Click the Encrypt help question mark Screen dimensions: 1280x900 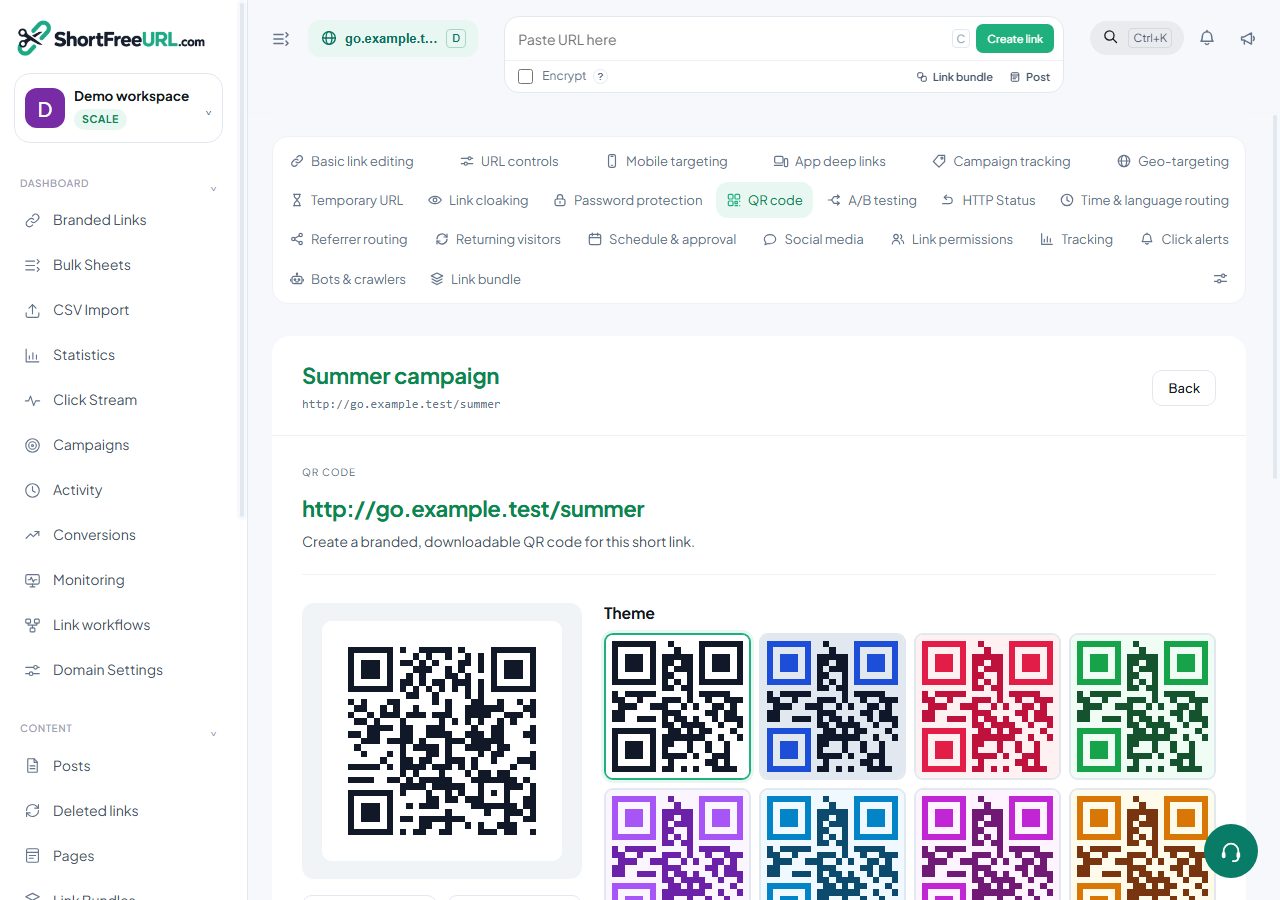click(600, 76)
